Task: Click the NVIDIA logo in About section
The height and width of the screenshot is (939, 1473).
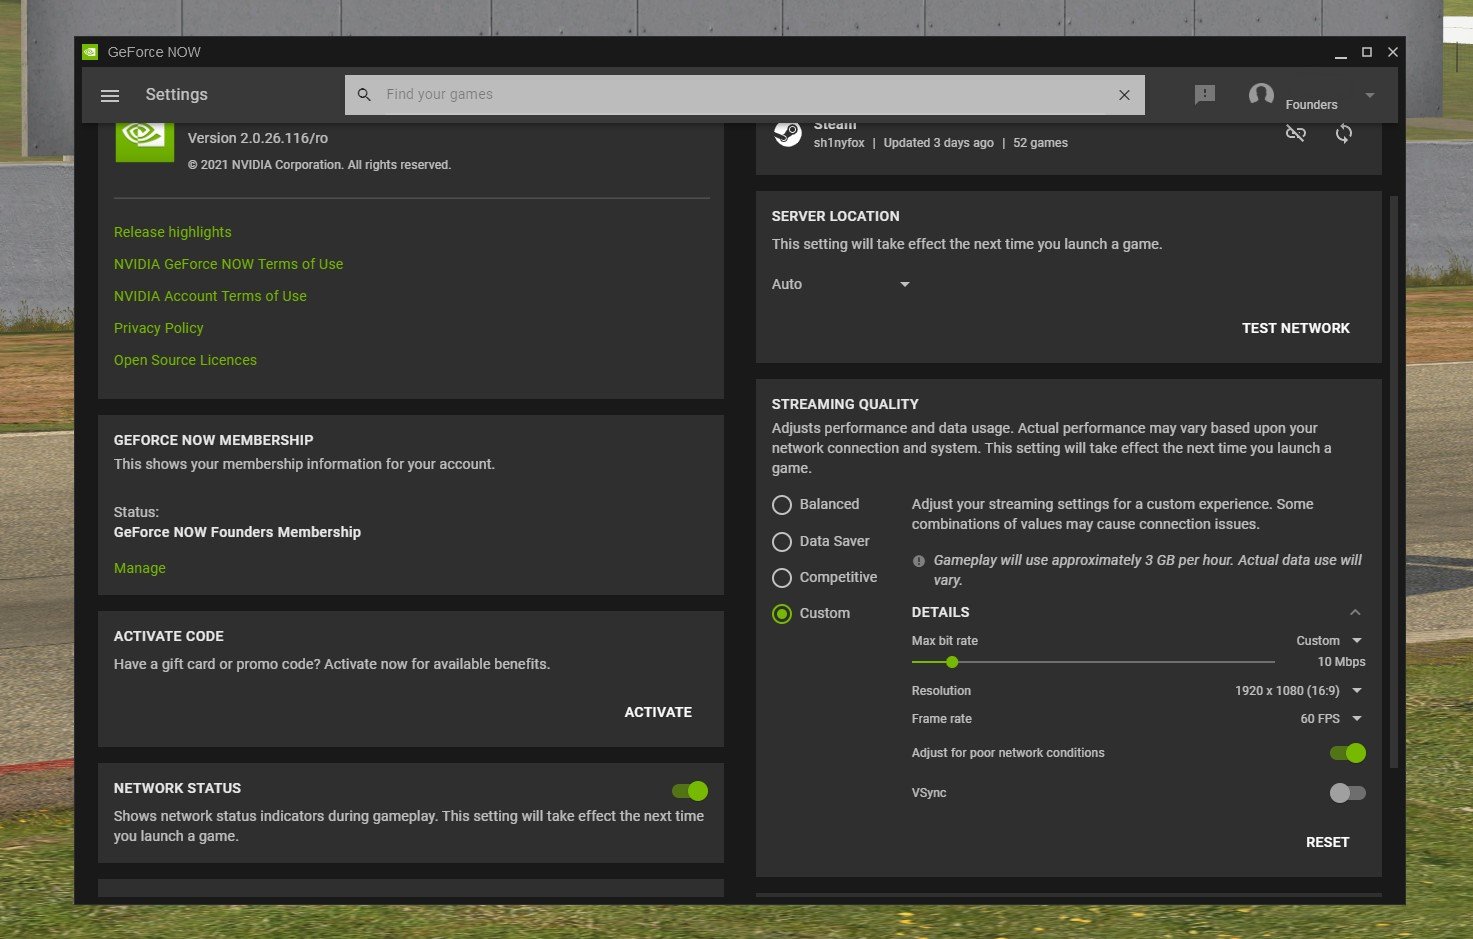Action: click(144, 140)
